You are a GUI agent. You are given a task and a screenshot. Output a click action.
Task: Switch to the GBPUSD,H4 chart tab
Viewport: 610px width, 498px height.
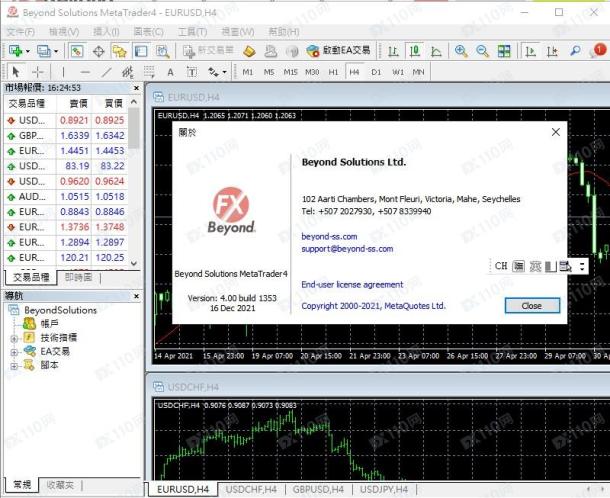[318, 489]
